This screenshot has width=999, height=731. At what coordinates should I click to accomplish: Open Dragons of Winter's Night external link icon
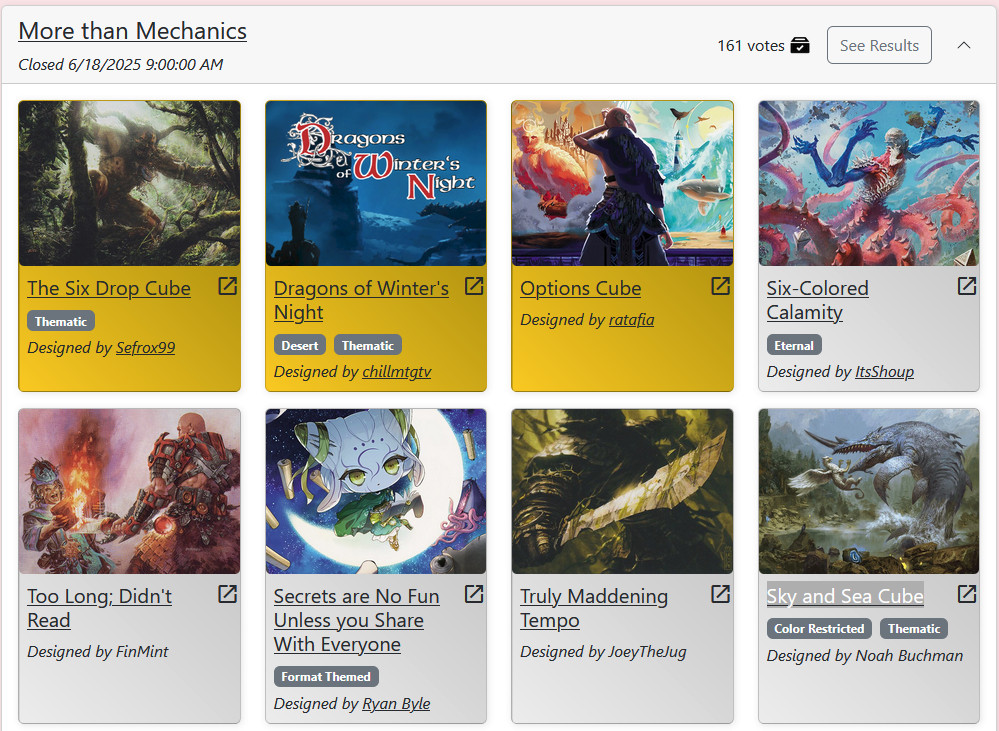pyautogui.click(x=474, y=286)
